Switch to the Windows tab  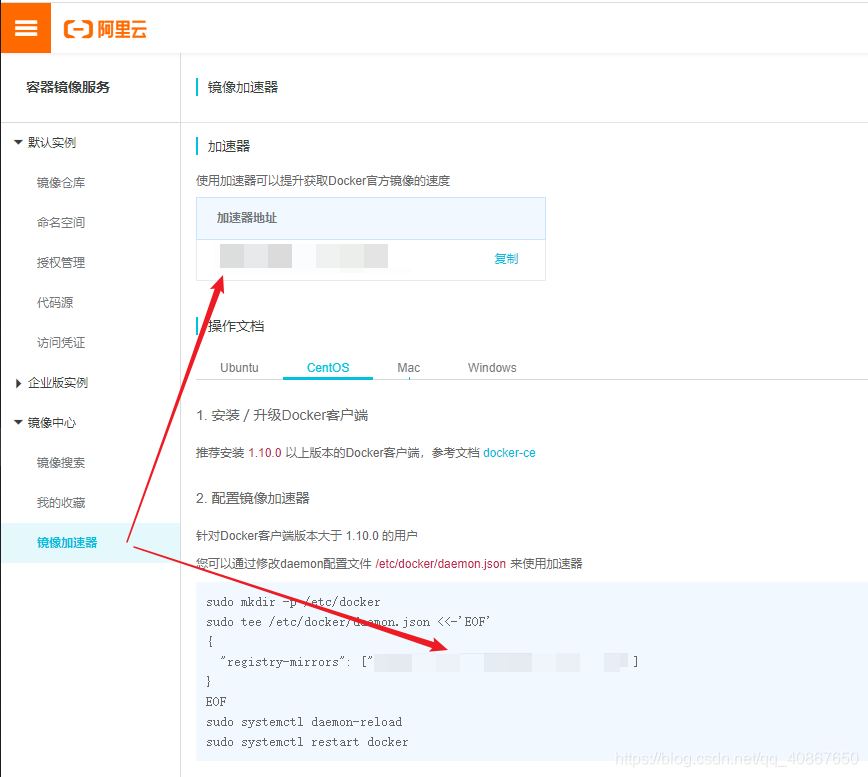(492, 367)
